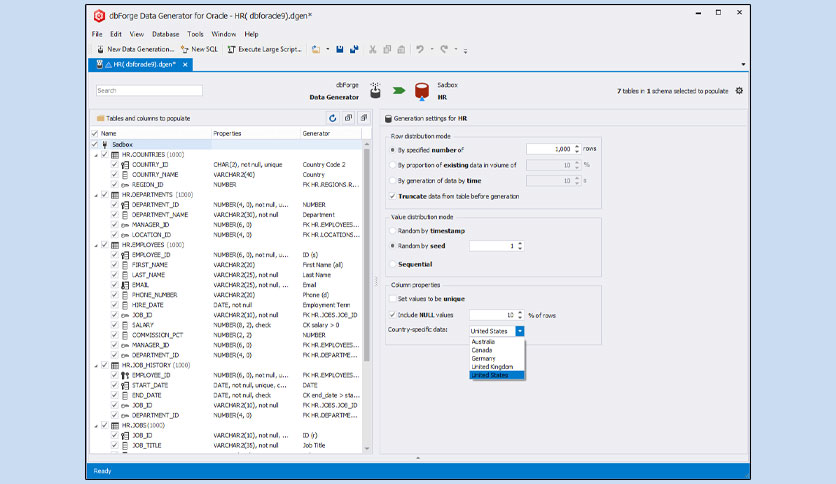The width and height of the screenshot is (836, 484).
Task: Click the Data Generator source icon
Action: [x=375, y=91]
